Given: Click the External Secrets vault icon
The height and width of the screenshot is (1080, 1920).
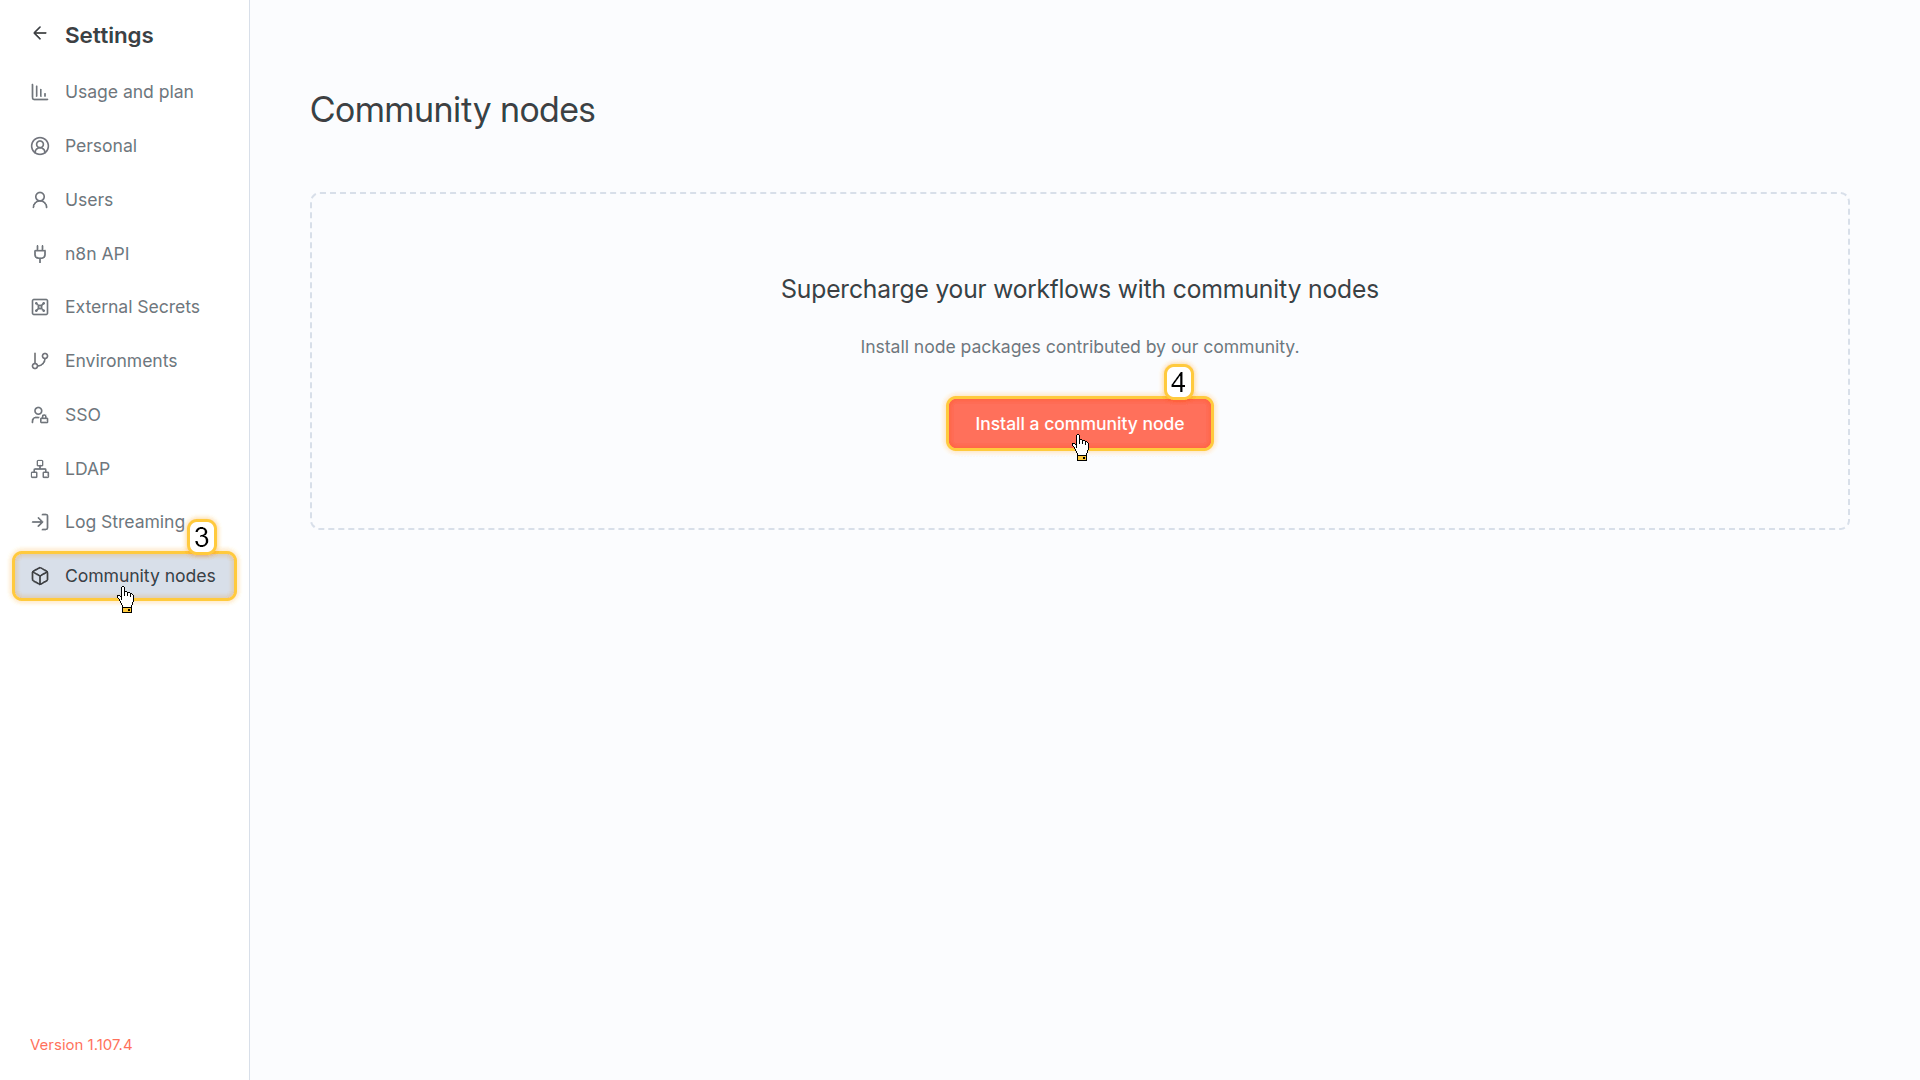Looking at the screenshot, I should click(40, 307).
